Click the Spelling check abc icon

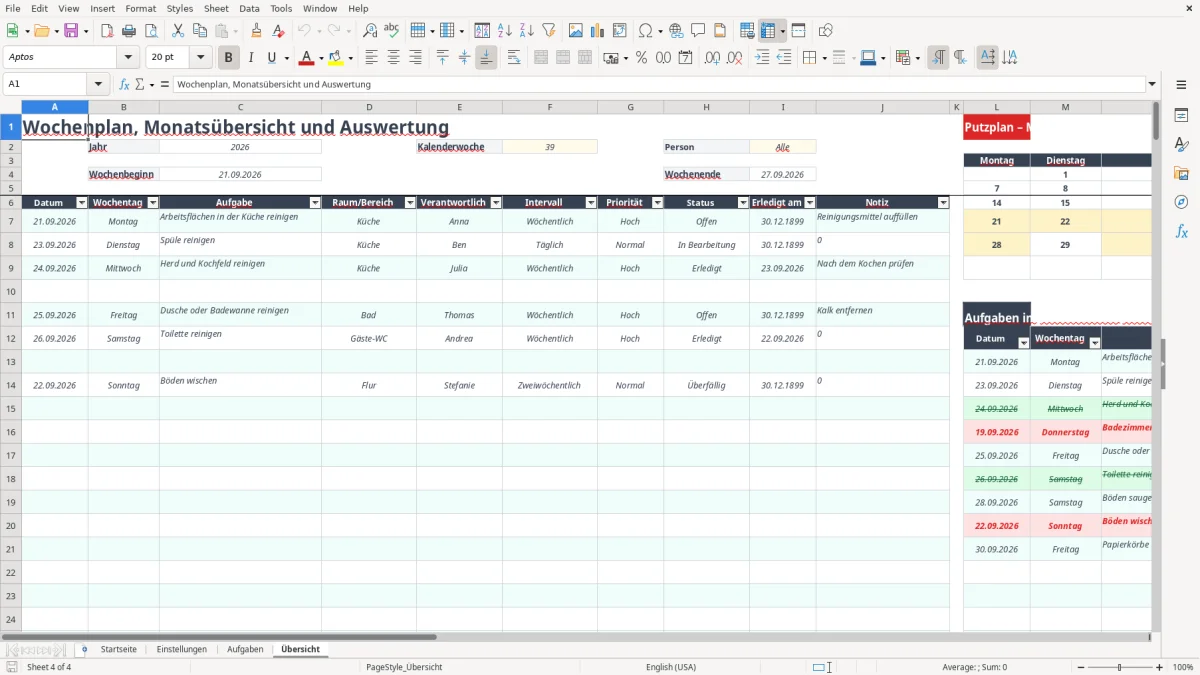392,31
